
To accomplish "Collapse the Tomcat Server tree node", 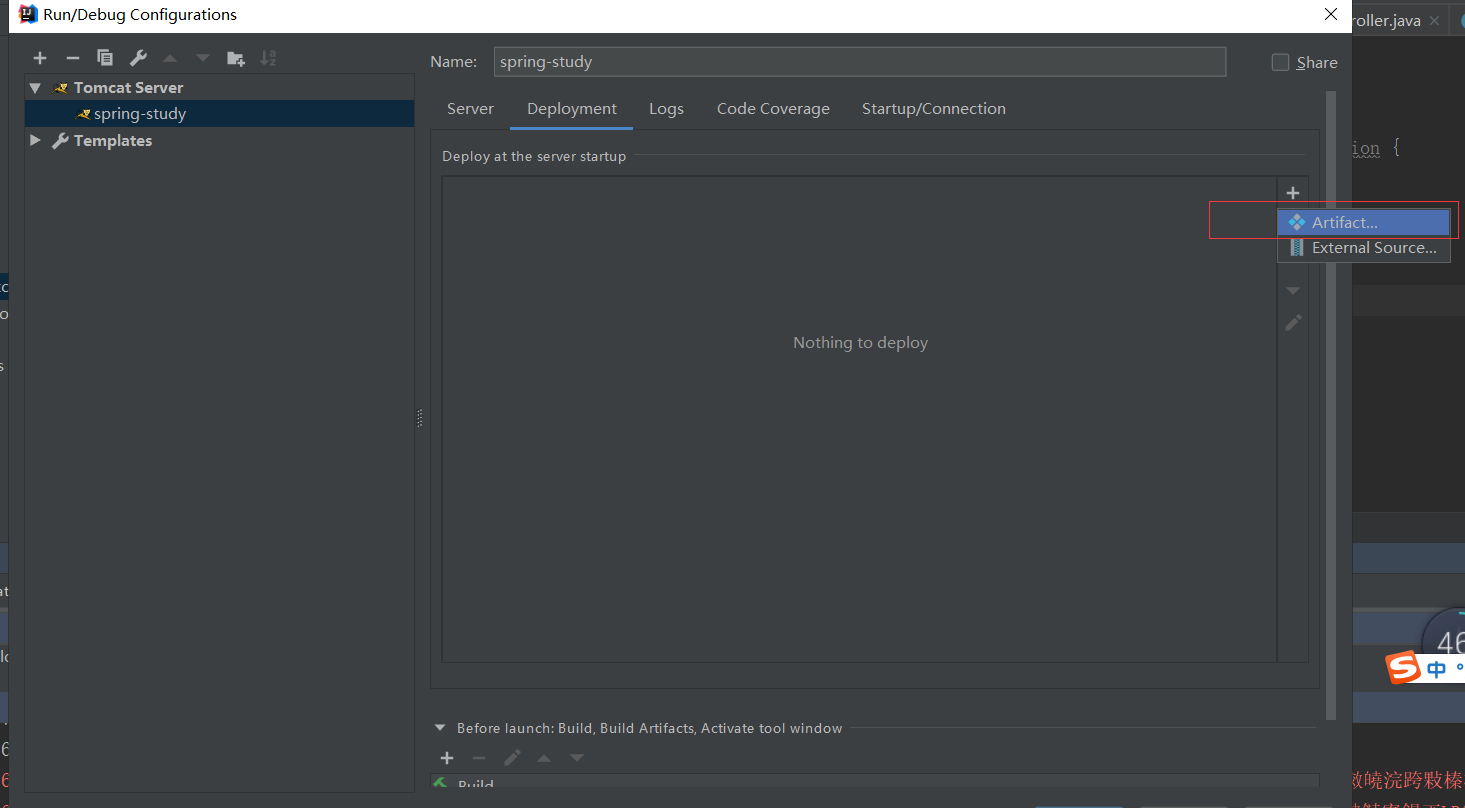I will (36, 88).
